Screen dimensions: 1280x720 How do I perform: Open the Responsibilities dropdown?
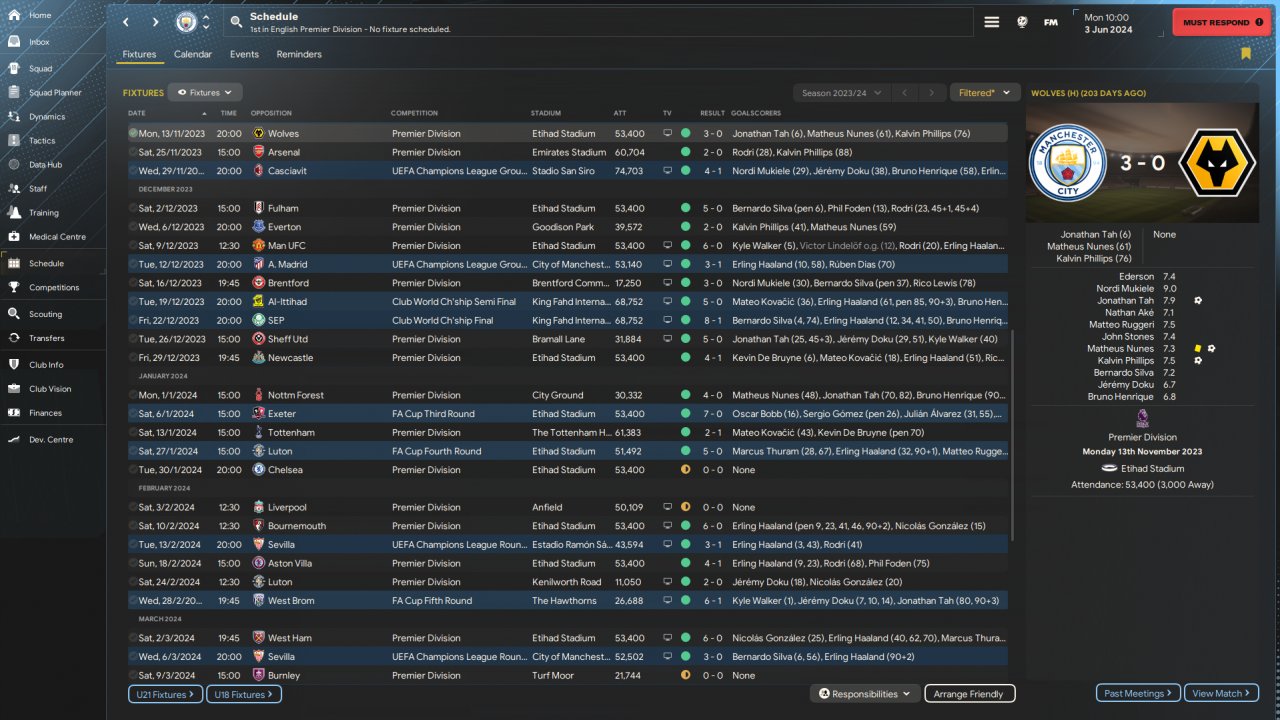click(x=866, y=694)
